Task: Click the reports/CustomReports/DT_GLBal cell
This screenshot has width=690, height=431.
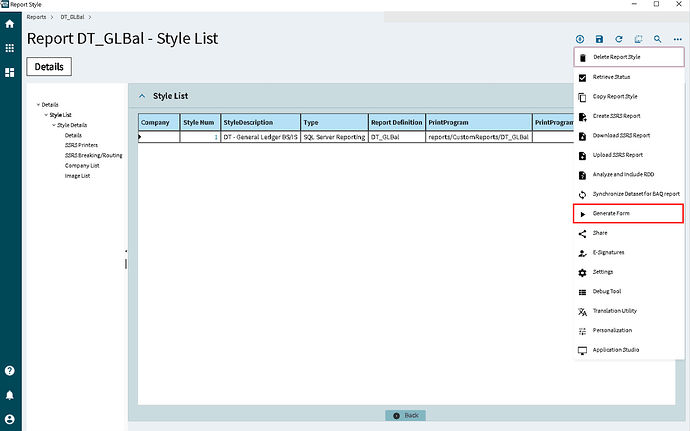Action: coord(478,137)
